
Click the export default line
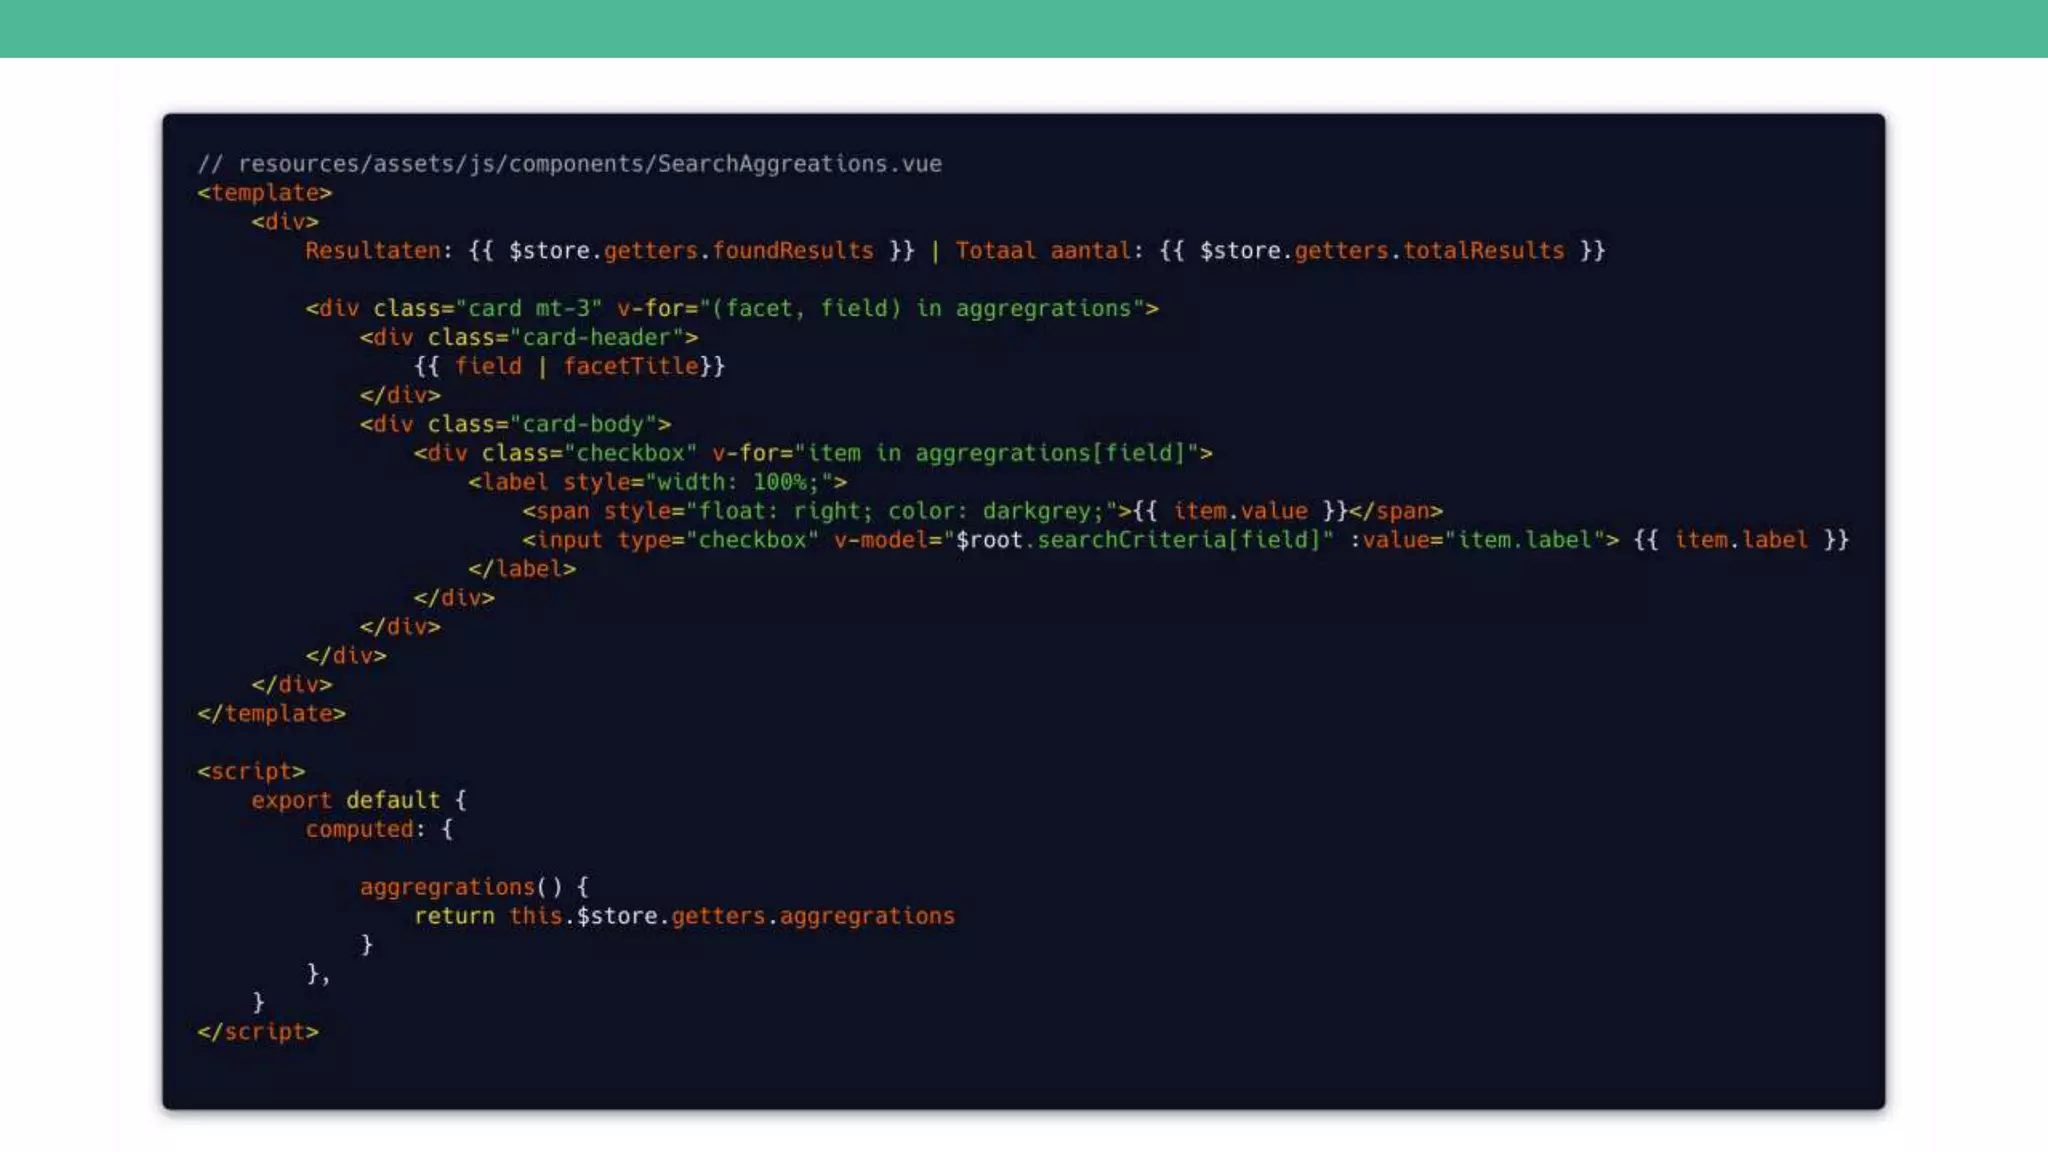coord(358,801)
